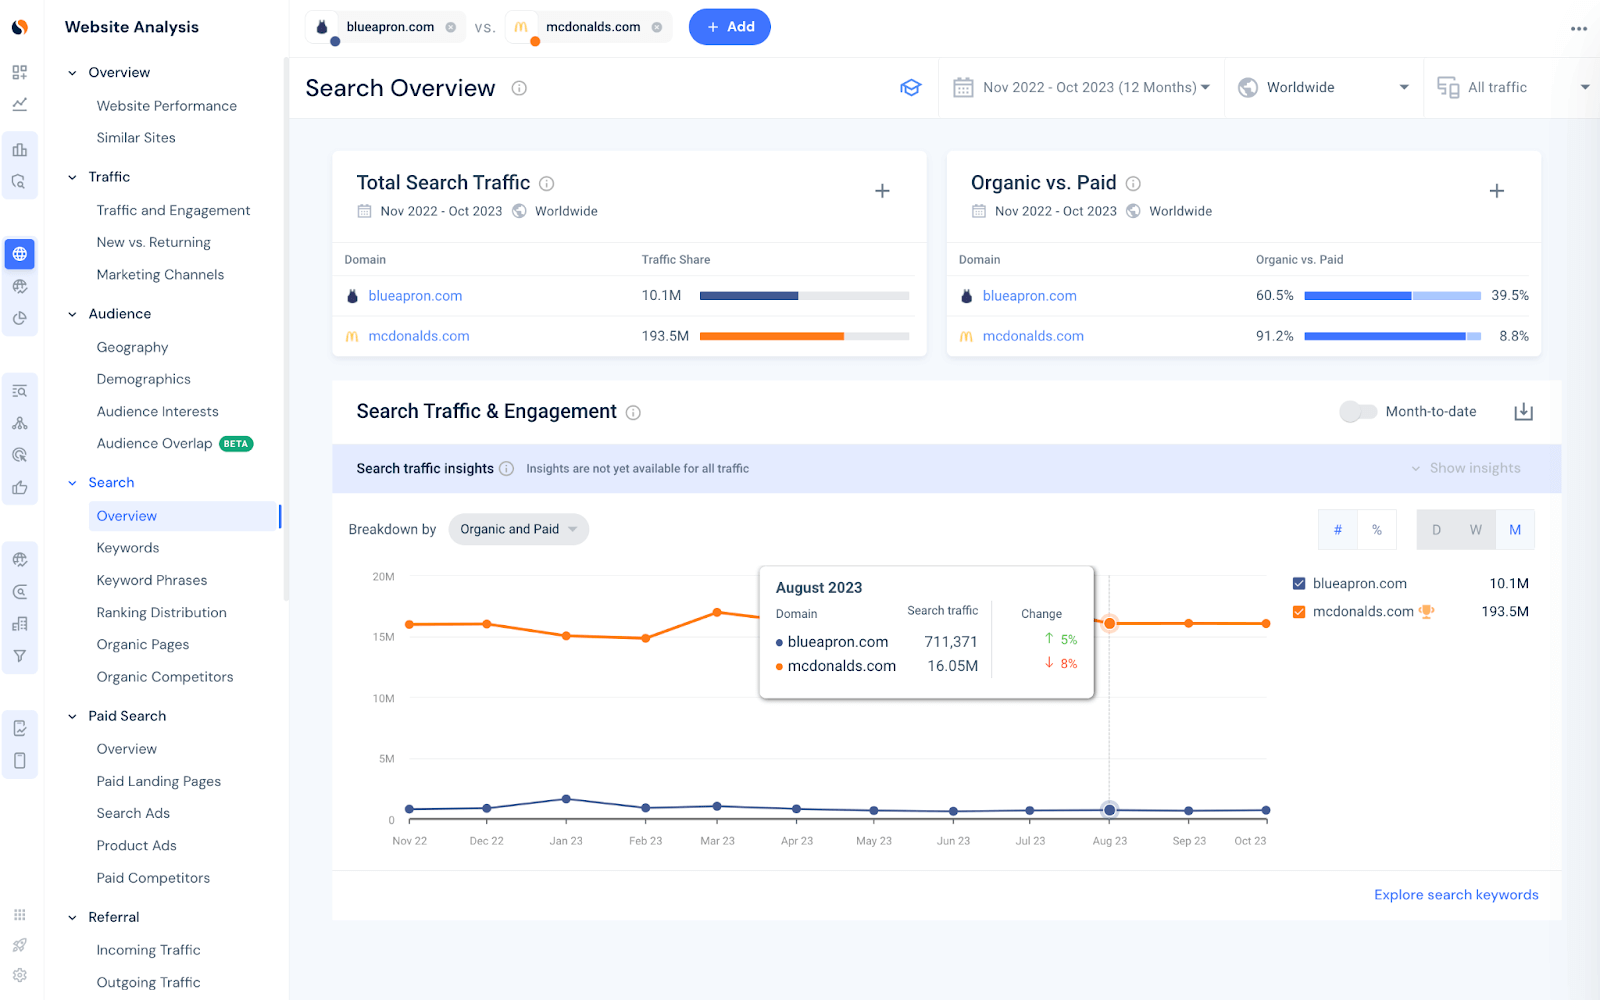Image resolution: width=1600 pixels, height=1000 pixels.
Task: Go to Similar Sites
Action: 136,138
